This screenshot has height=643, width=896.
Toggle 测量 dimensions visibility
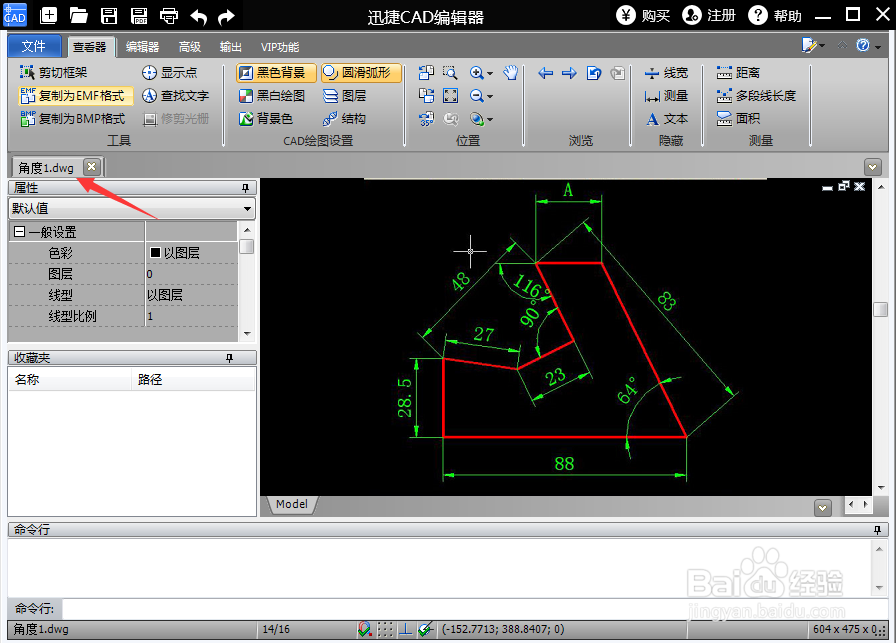pos(666,95)
